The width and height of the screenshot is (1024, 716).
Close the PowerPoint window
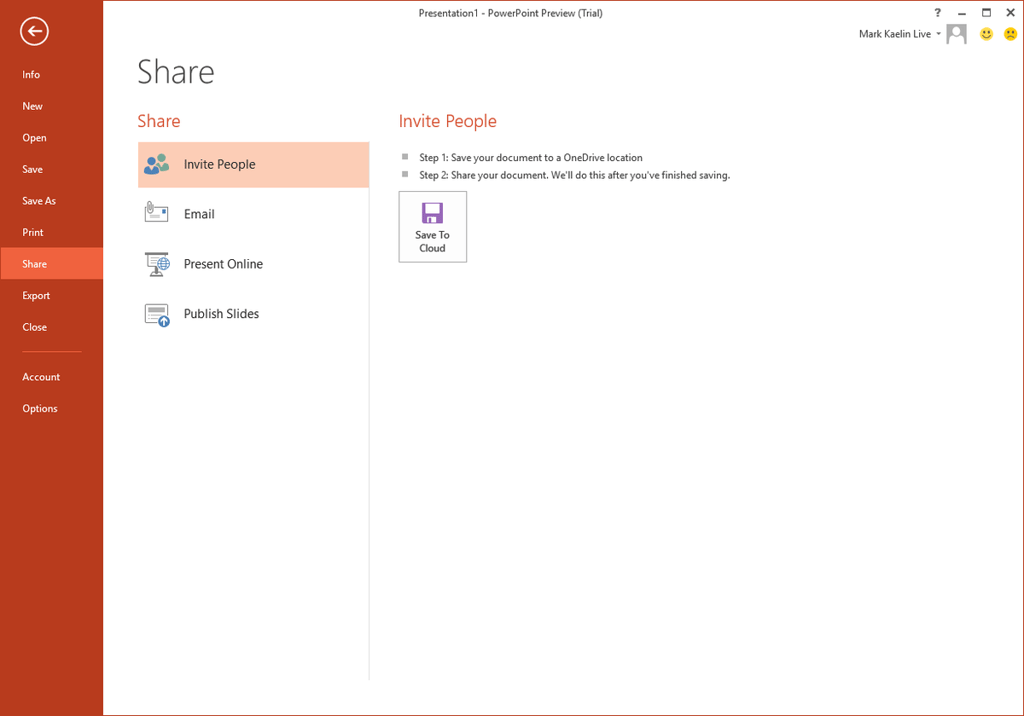tap(1010, 12)
